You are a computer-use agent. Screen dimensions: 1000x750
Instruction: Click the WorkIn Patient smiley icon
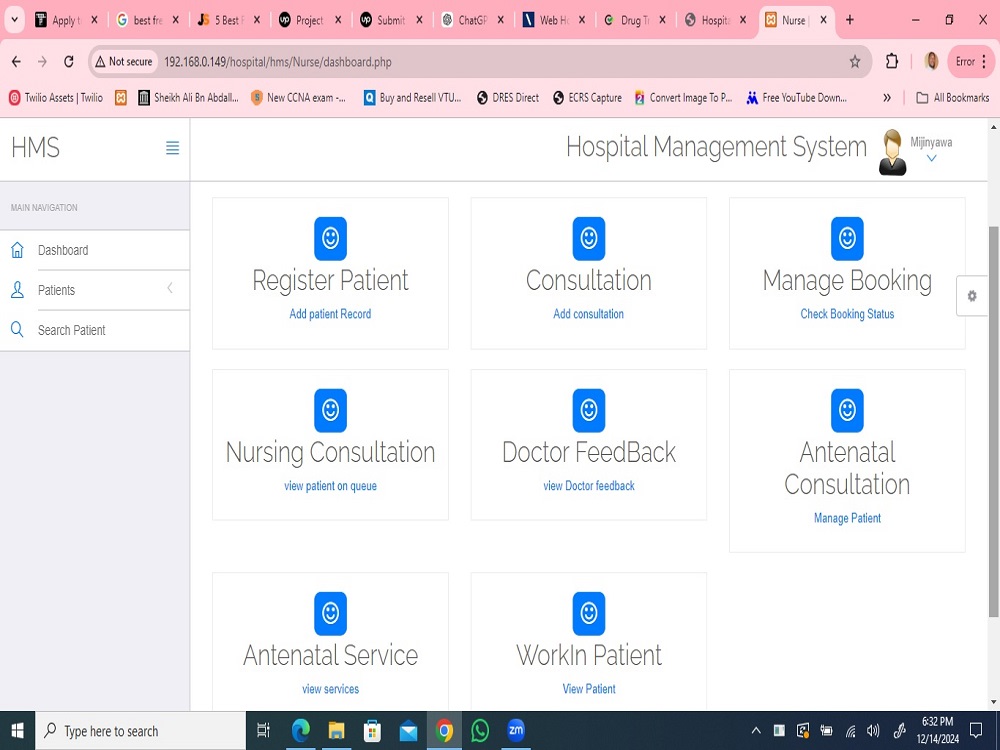tap(589, 614)
